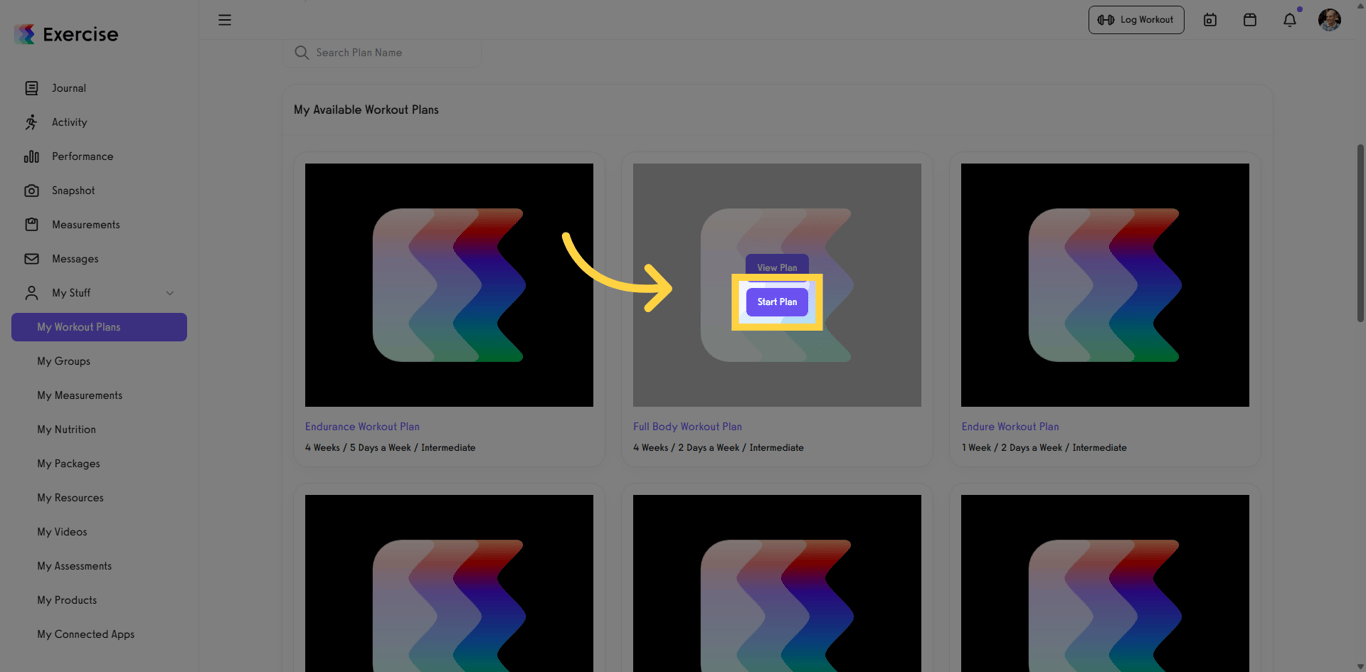Open the Performance section
The width and height of the screenshot is (1366, 672).
click(x=82, y=156)
